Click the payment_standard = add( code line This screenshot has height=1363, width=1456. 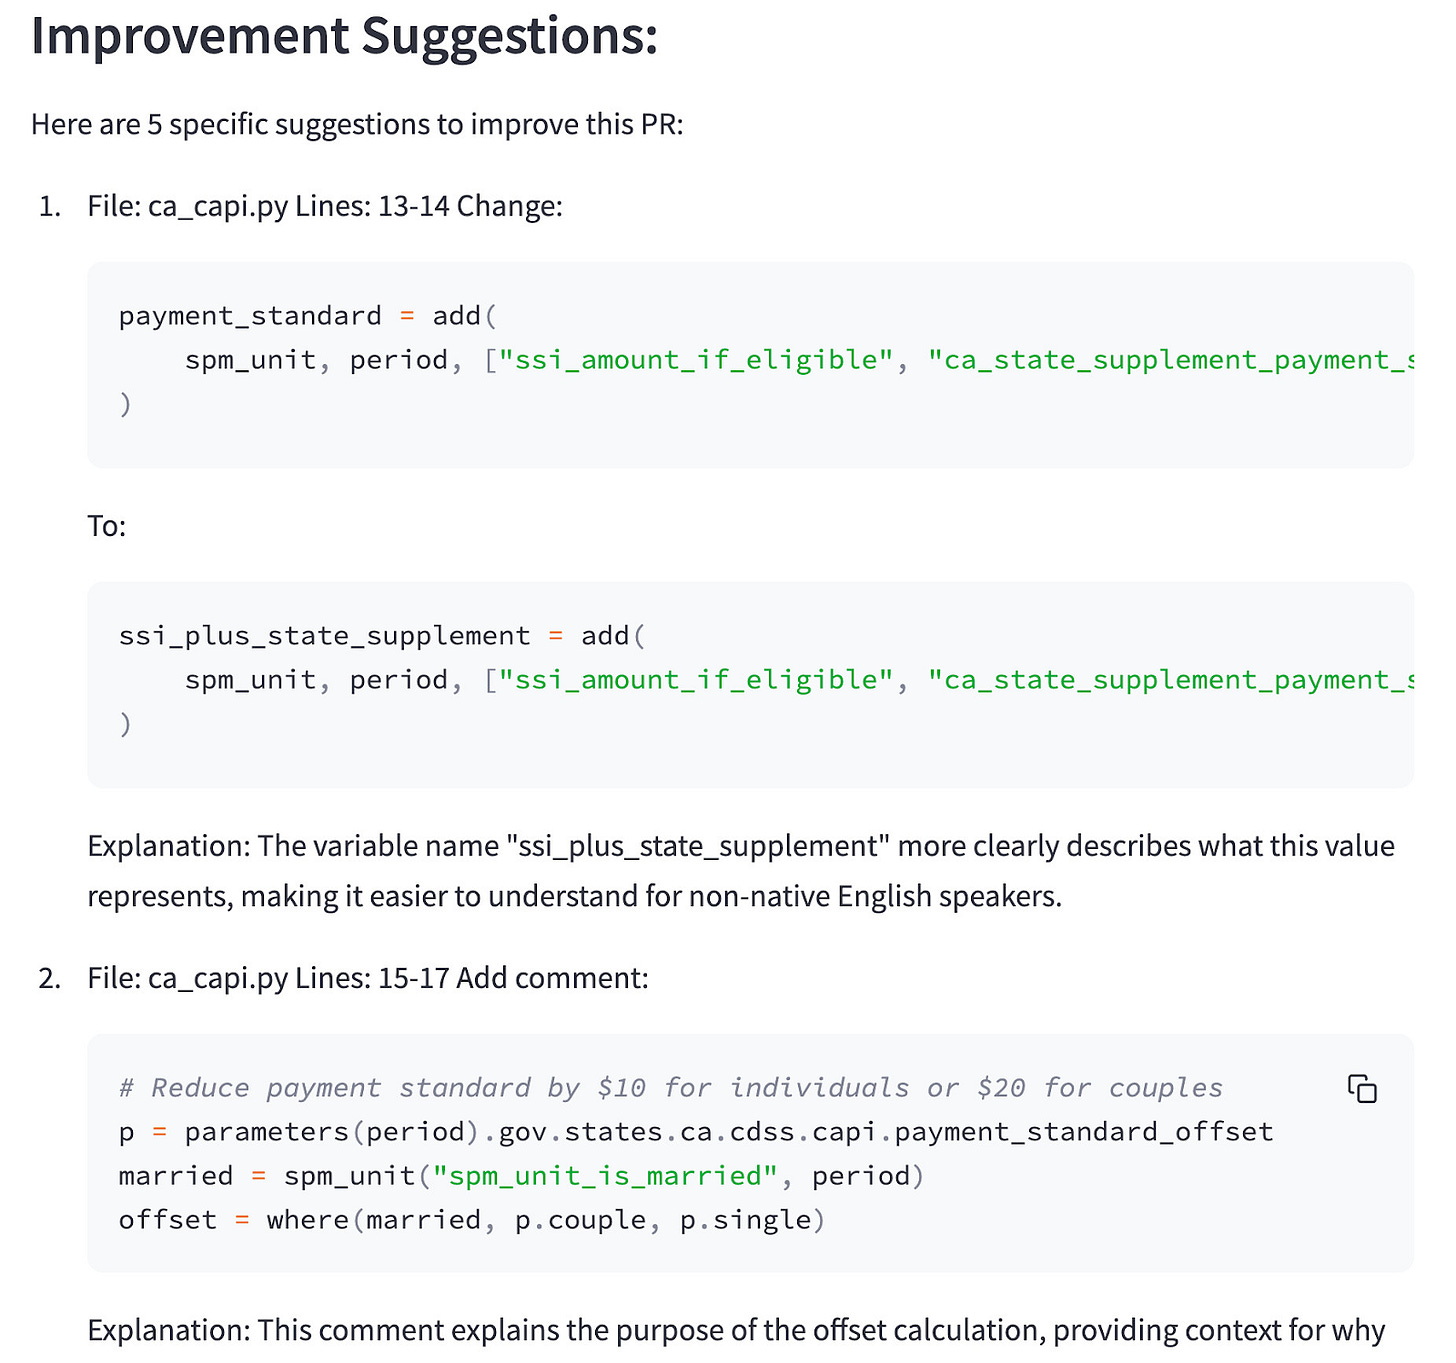click(308, 316)
